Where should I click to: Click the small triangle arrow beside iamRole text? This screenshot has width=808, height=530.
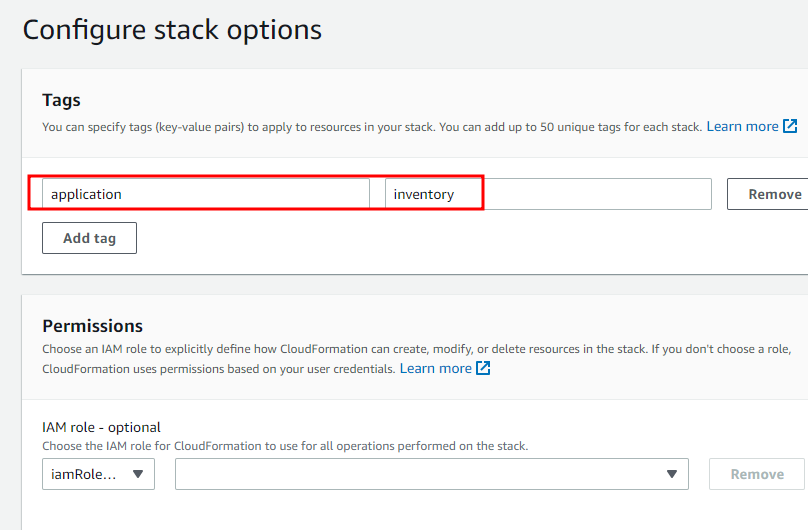[137, 474]
